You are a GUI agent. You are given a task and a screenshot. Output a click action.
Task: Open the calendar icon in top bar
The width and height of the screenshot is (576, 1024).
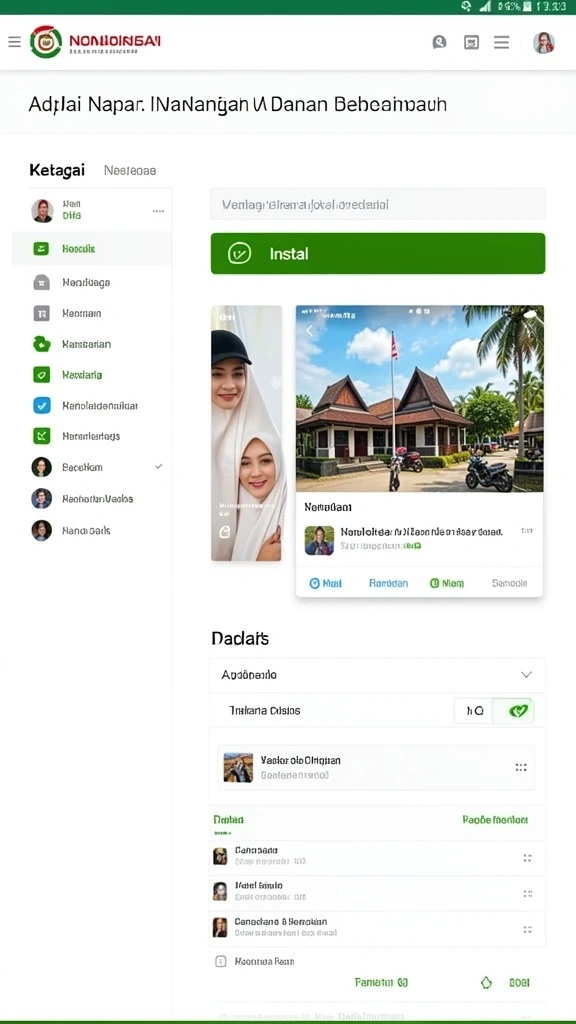pos(471,42)
